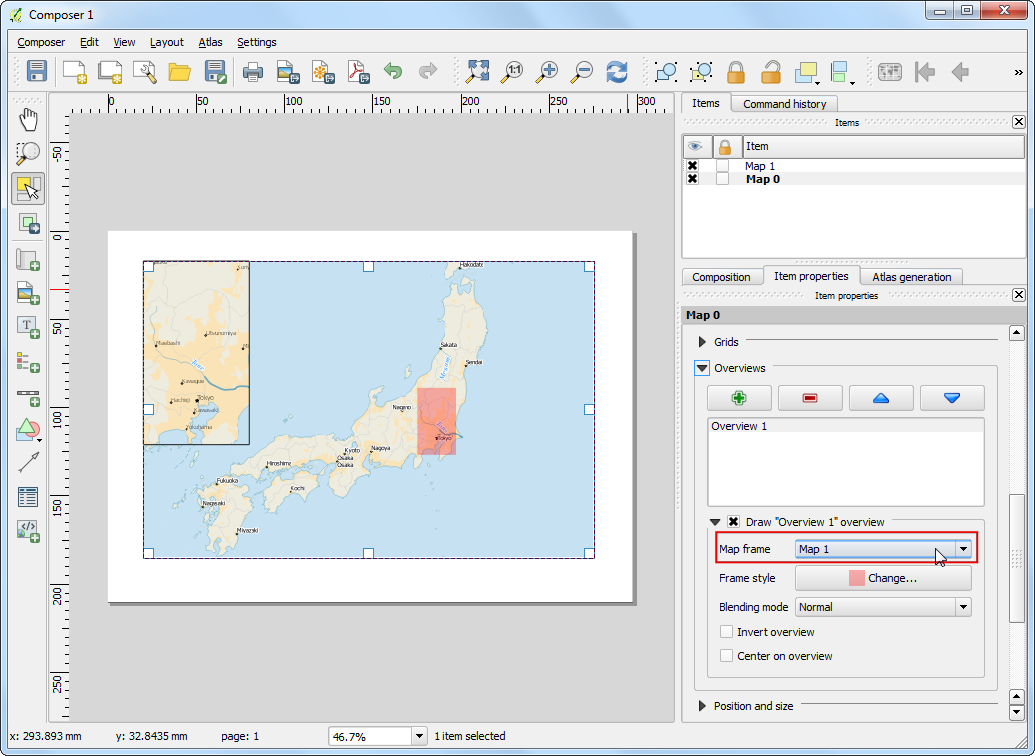Move the overview up with blue arrow

point(881,398)
